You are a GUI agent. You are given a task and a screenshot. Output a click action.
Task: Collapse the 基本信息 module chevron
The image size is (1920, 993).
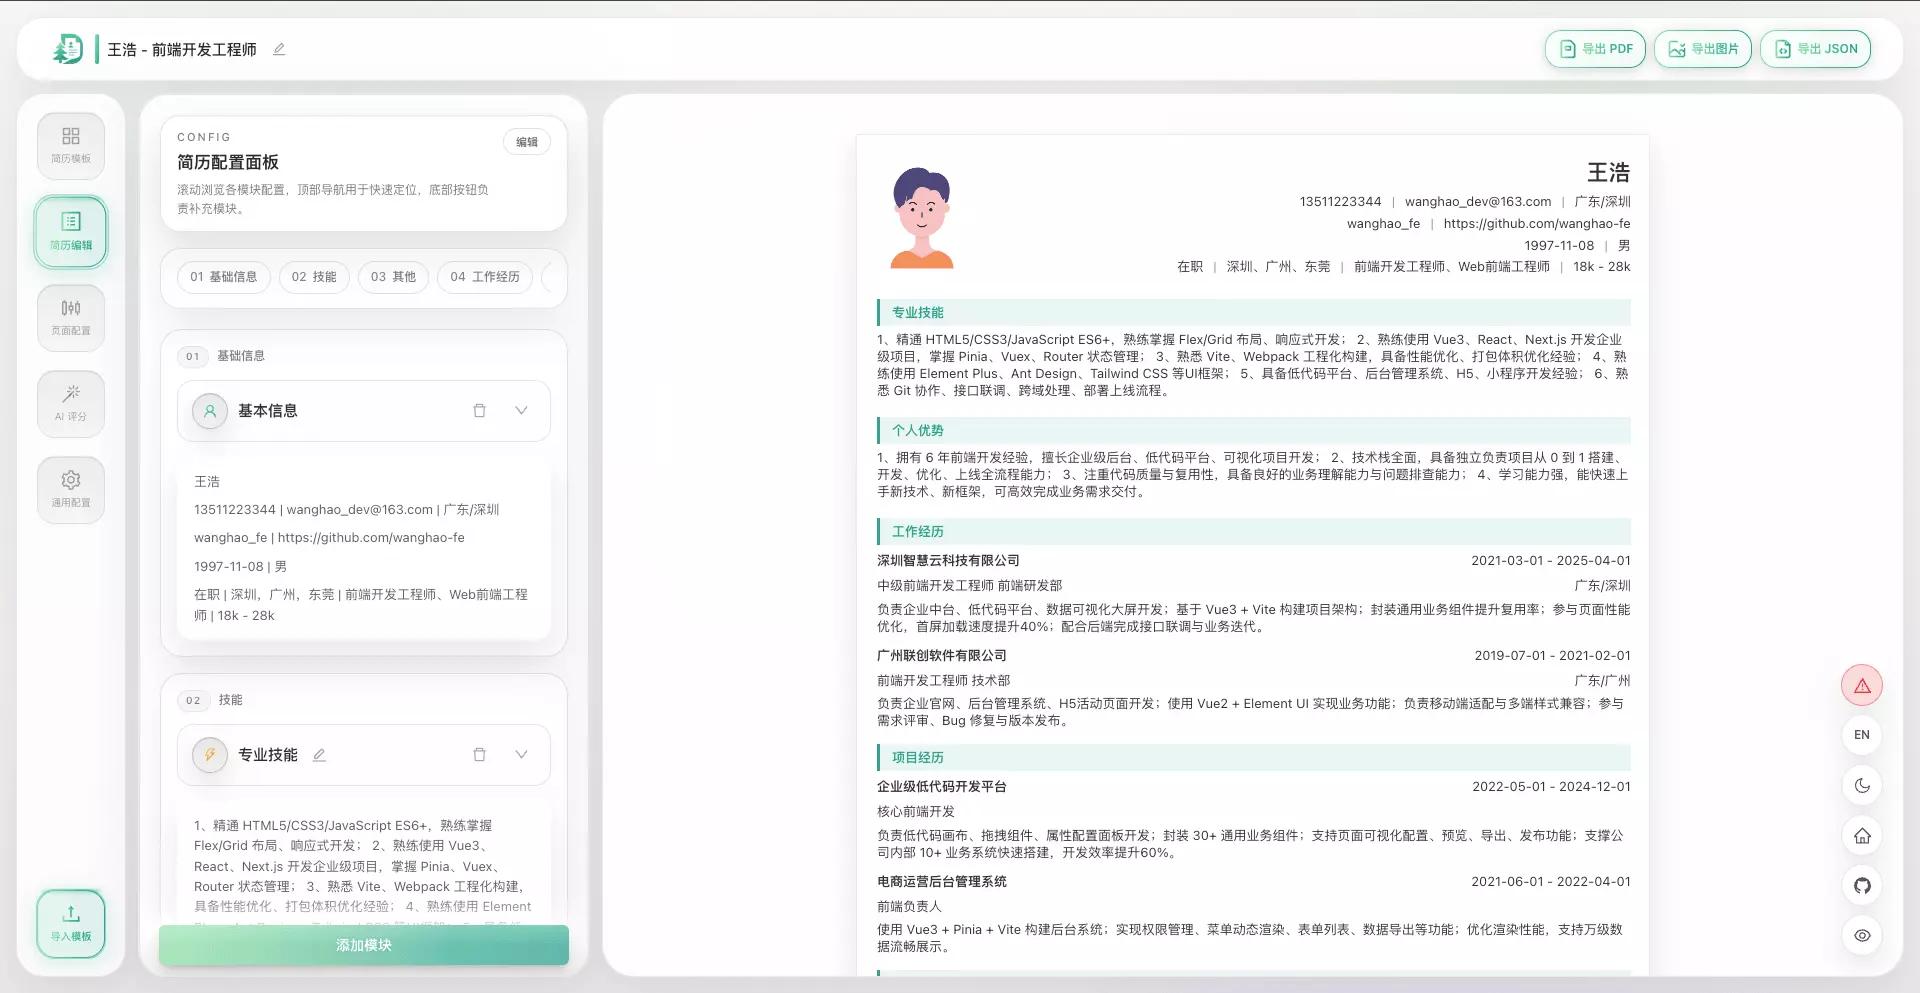[x=521, y=410]
